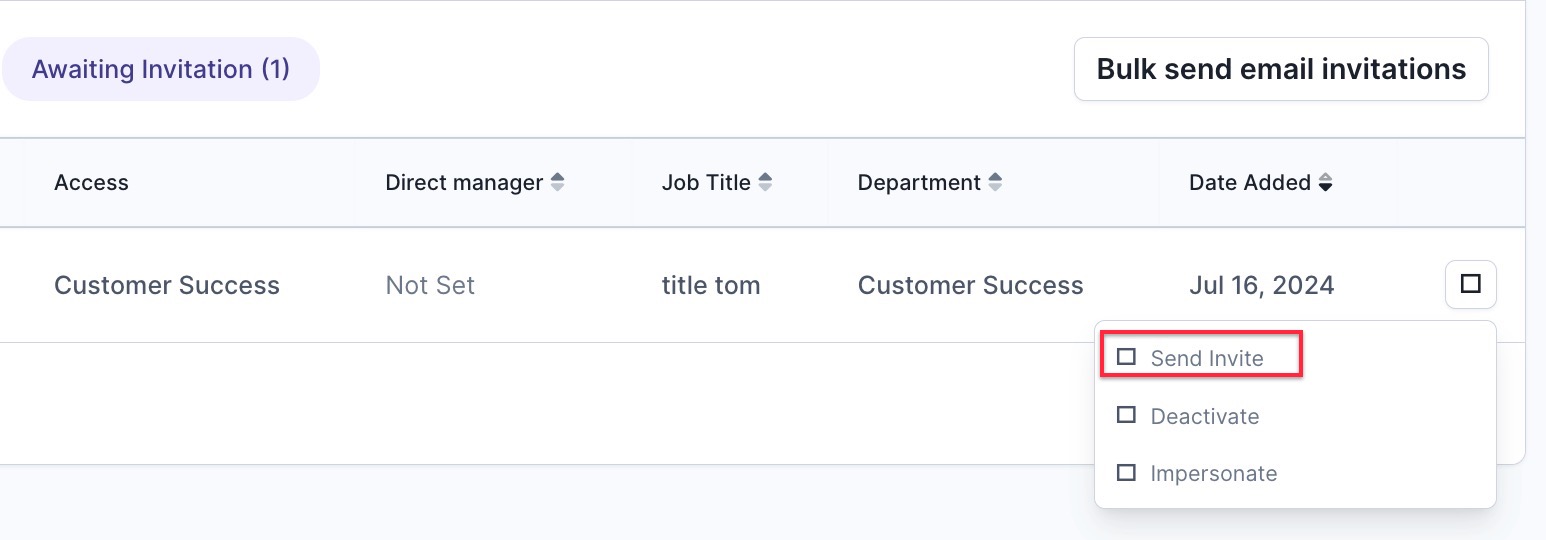Viewport: 1546px width, 540px height.
Task: Open the row actions square button
Action: pos(1470,284)
